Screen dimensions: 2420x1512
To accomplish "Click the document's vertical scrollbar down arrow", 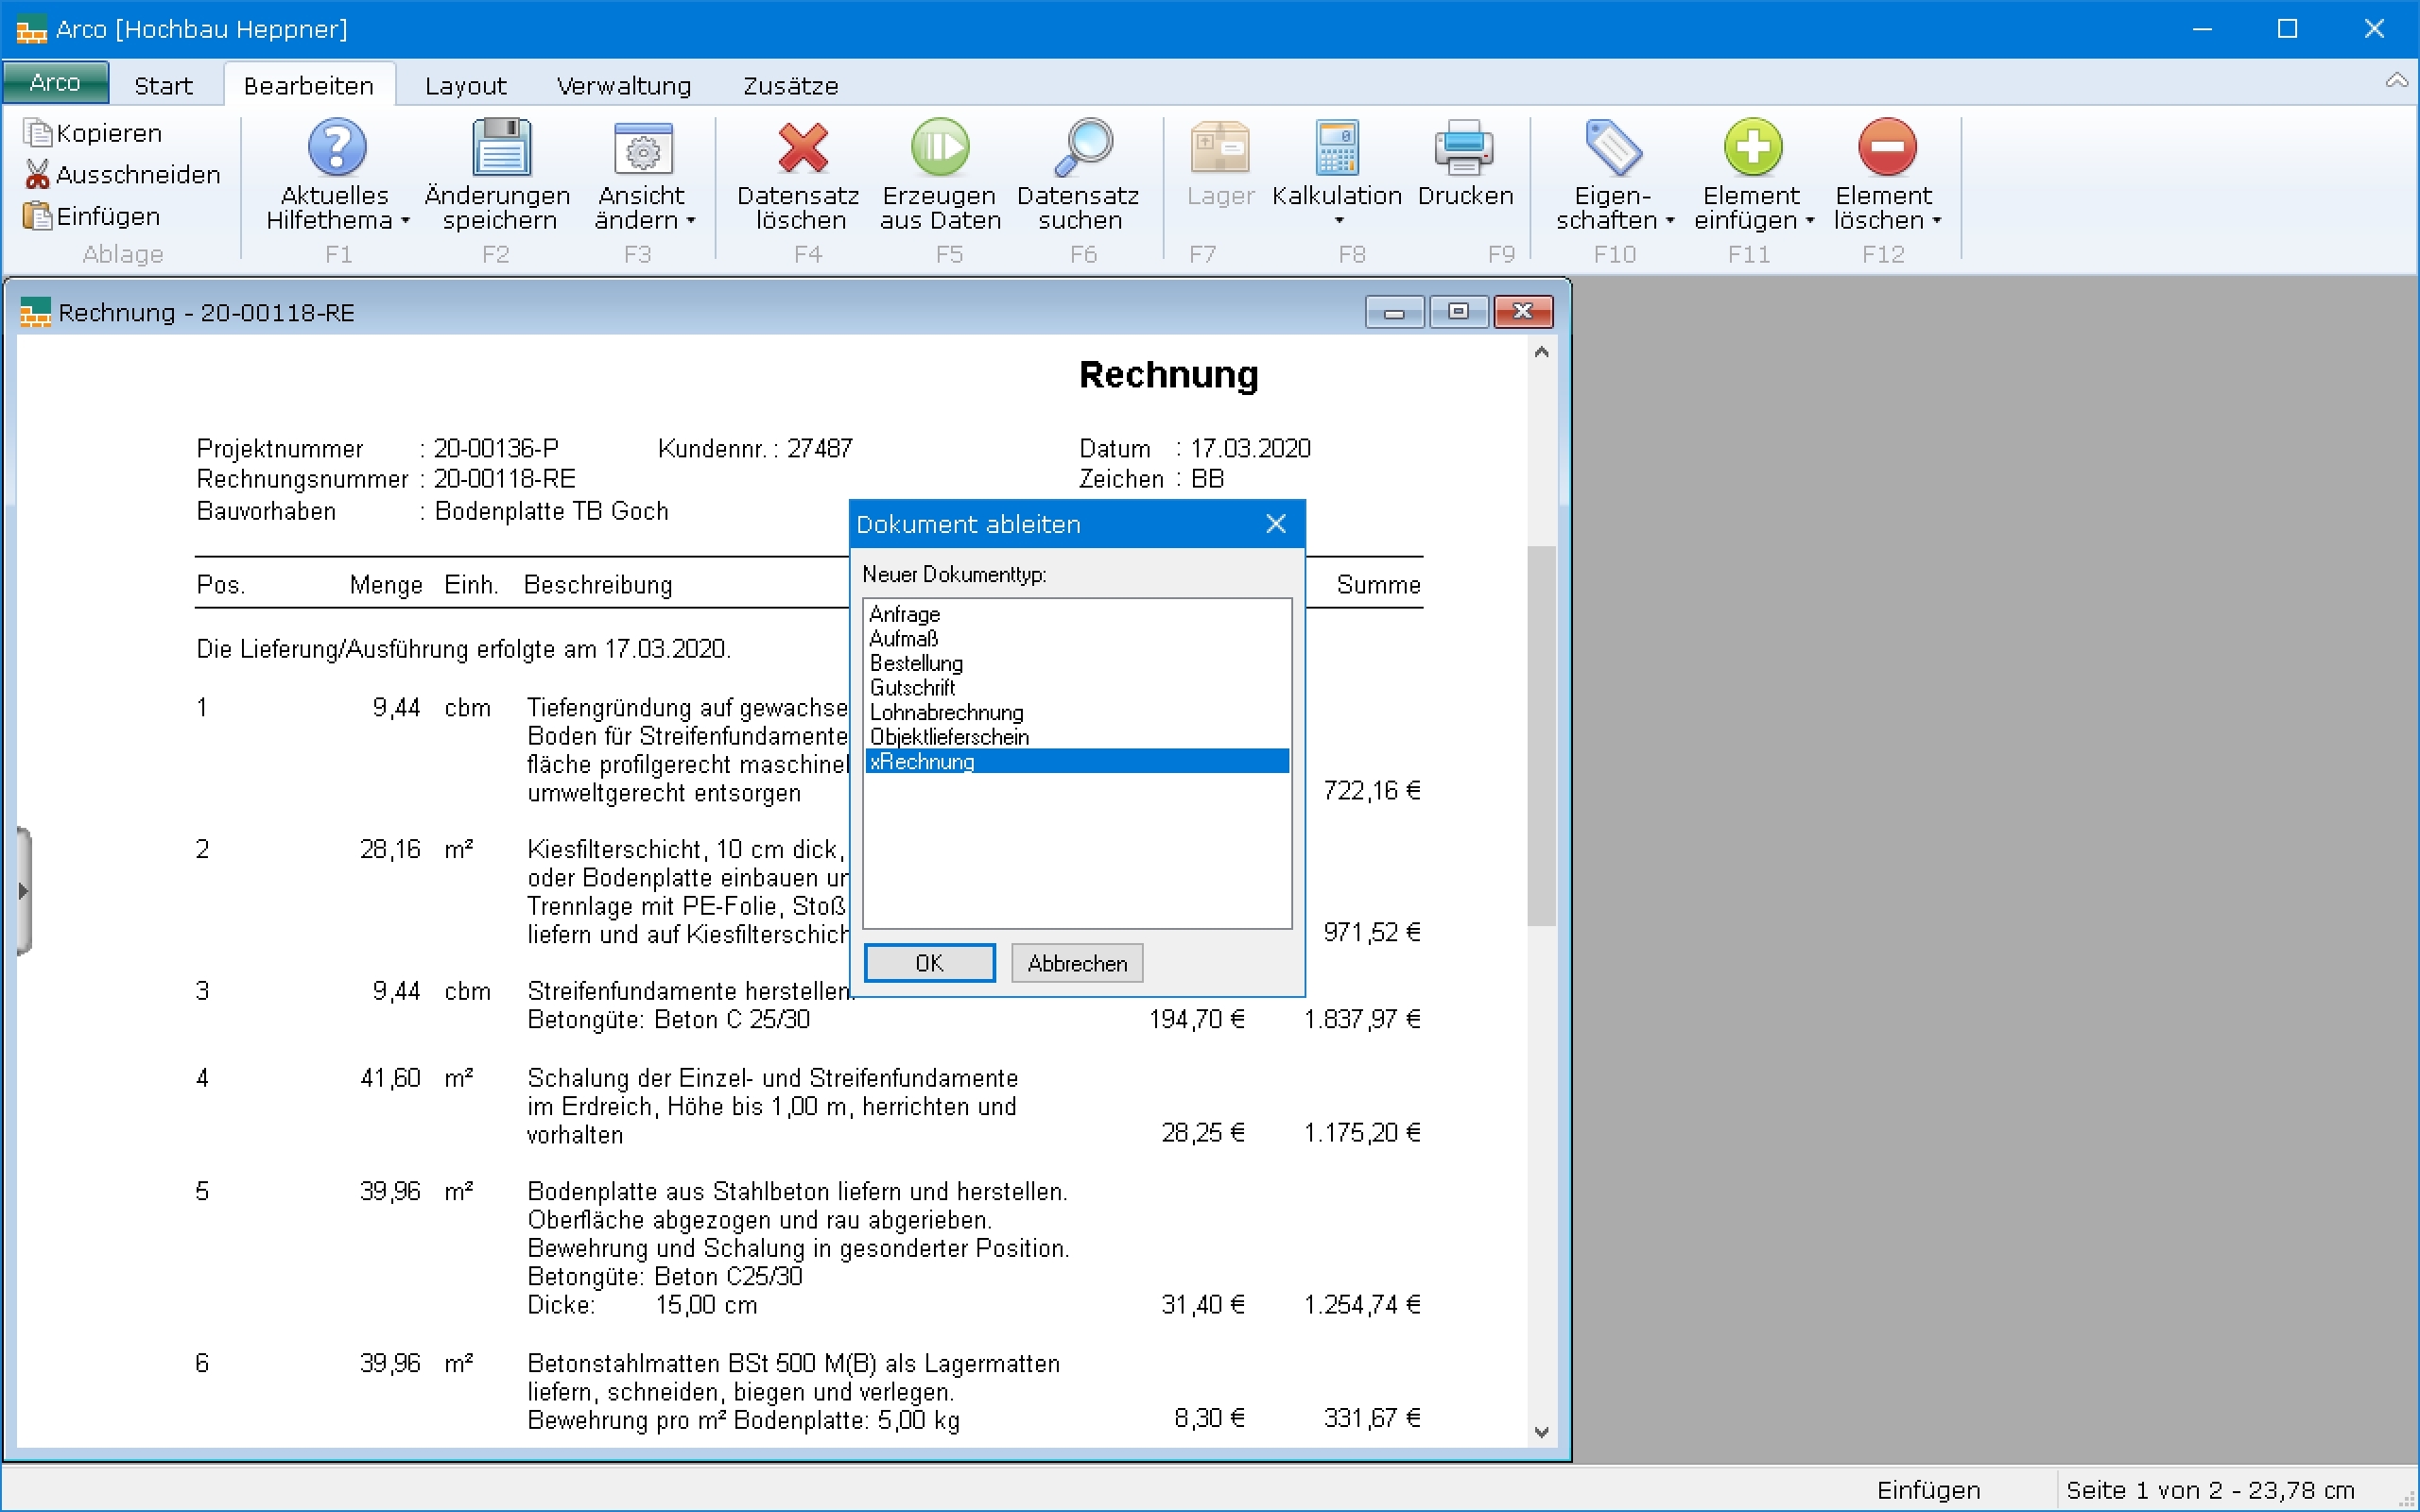I will (1541, 1432).
